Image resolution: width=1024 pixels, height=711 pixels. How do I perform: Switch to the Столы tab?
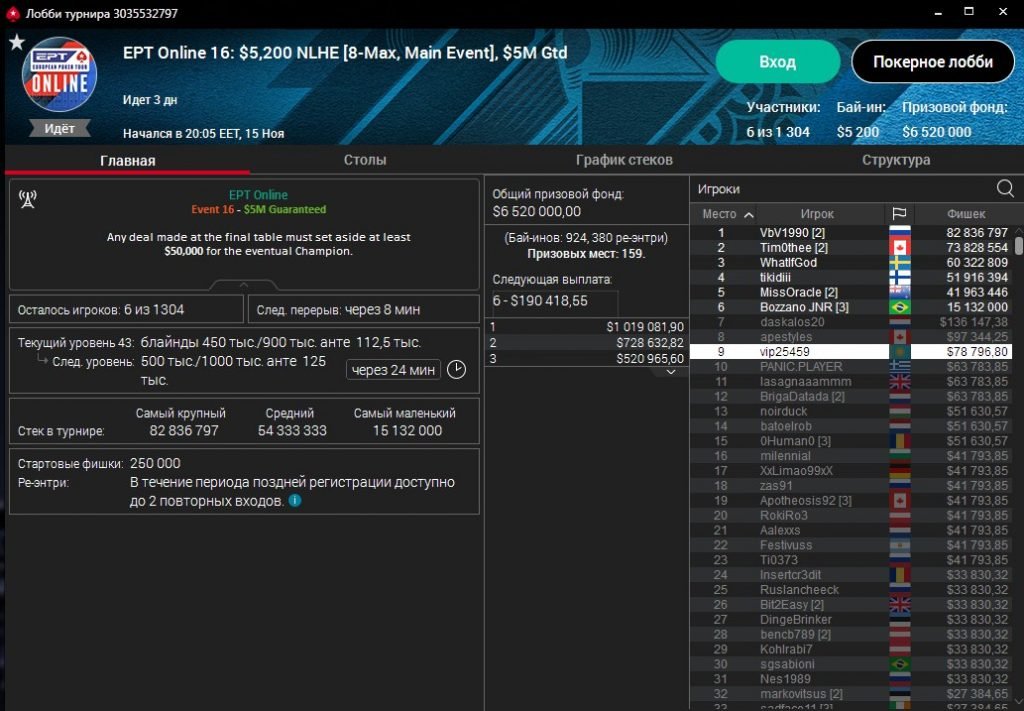pyautogui.click(x=365, y=160)
